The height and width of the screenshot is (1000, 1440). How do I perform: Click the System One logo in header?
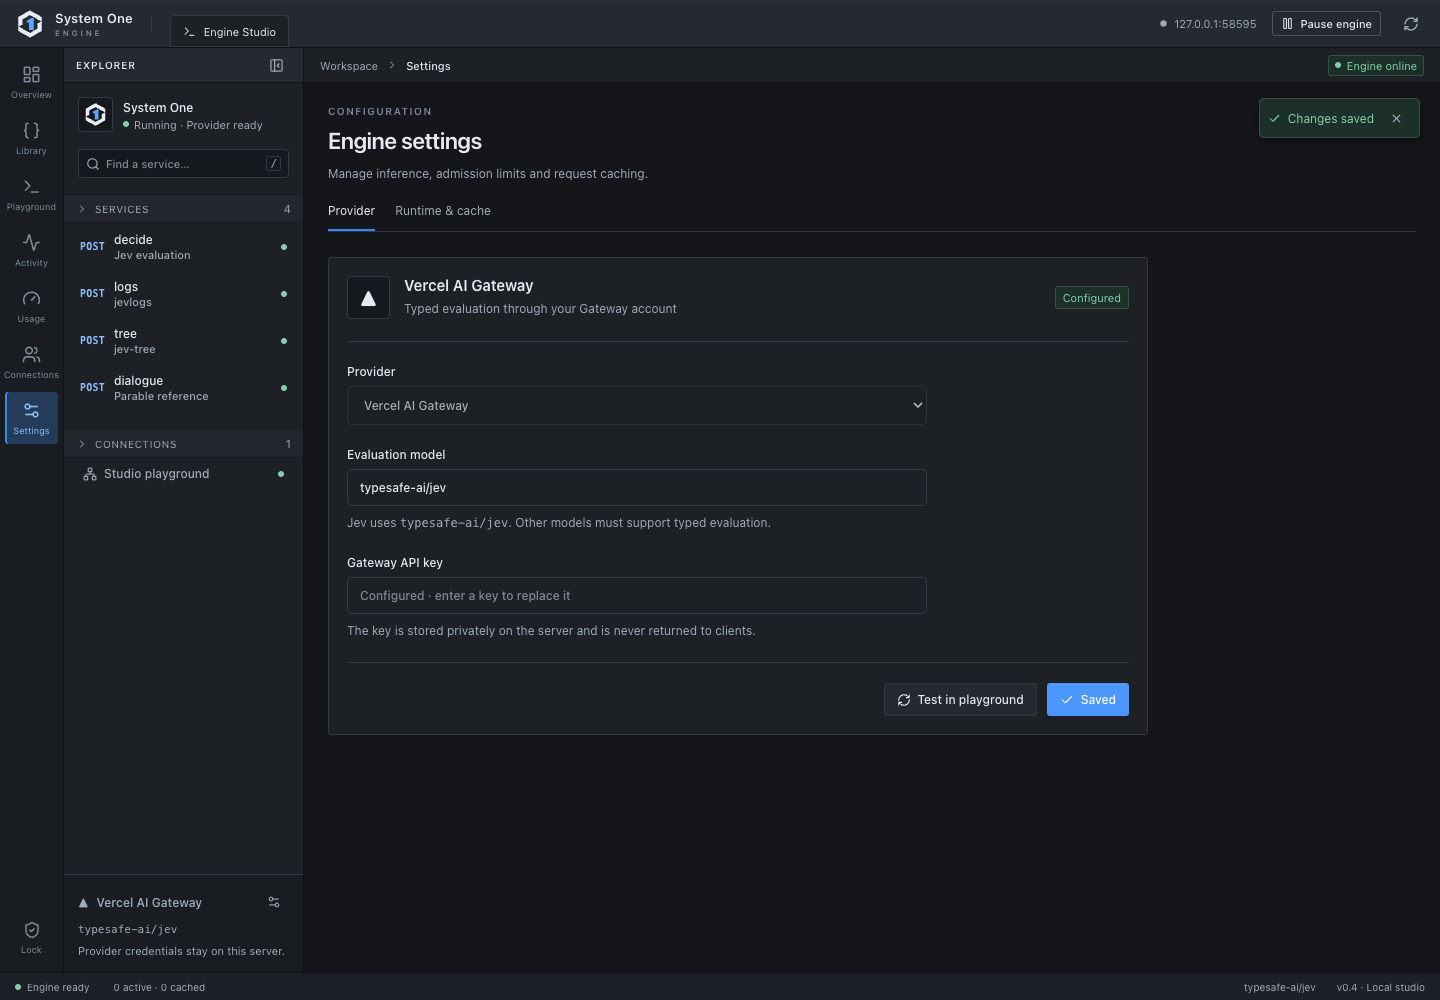[x=30, y=23]
